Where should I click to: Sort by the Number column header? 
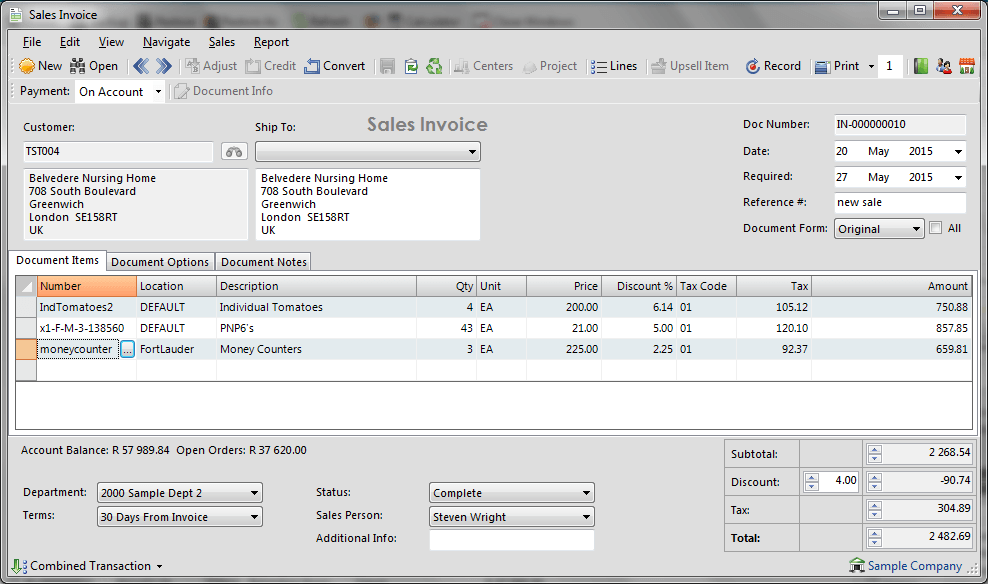coord(87,286)
